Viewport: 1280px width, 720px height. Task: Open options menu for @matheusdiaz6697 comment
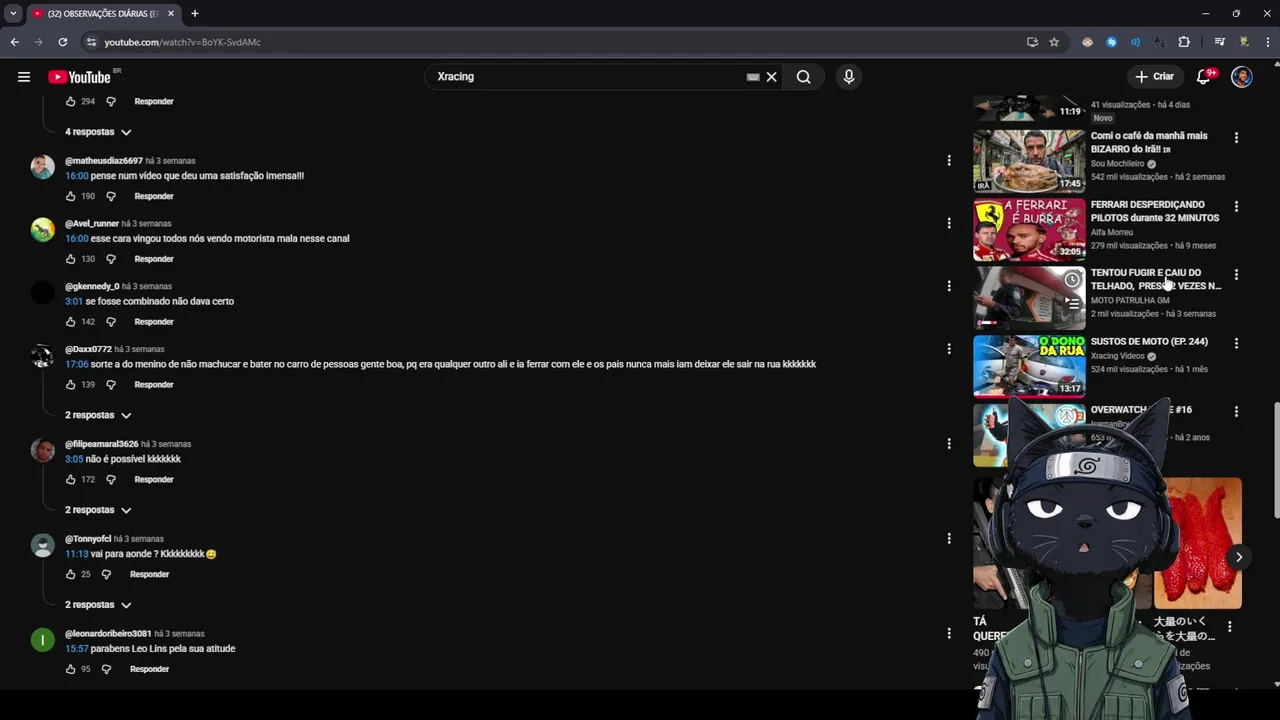pos(949,161)
